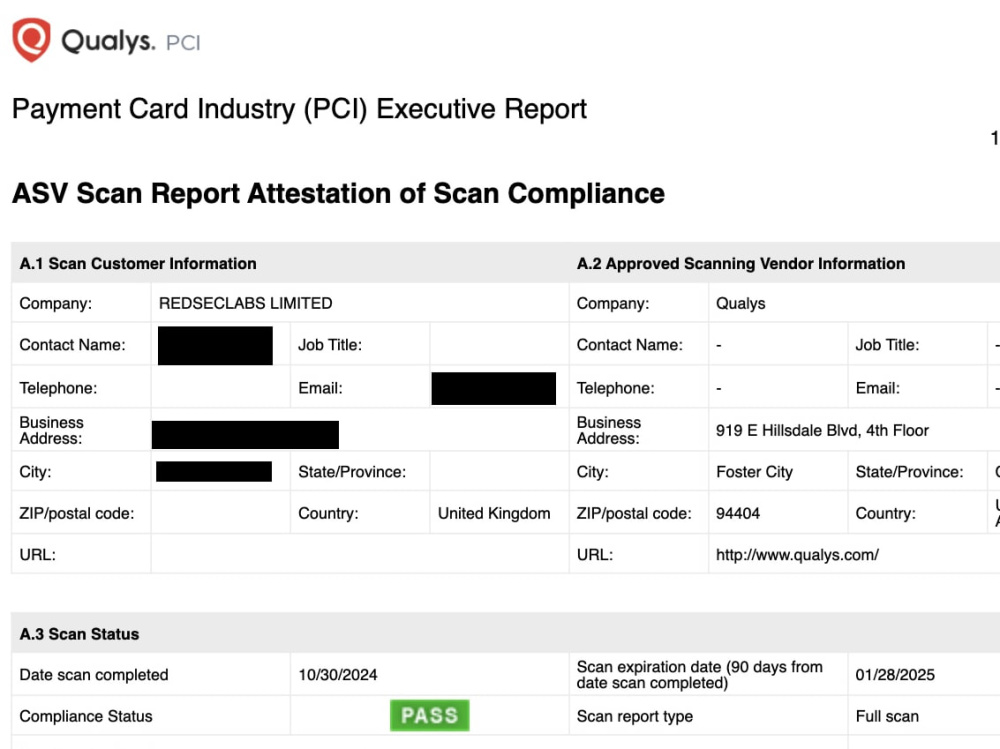Image resolution: width=1000 pixels, height=749 pixels.
Task: Click the '94404' ZIP code value
Action: [x=738, y=514]
